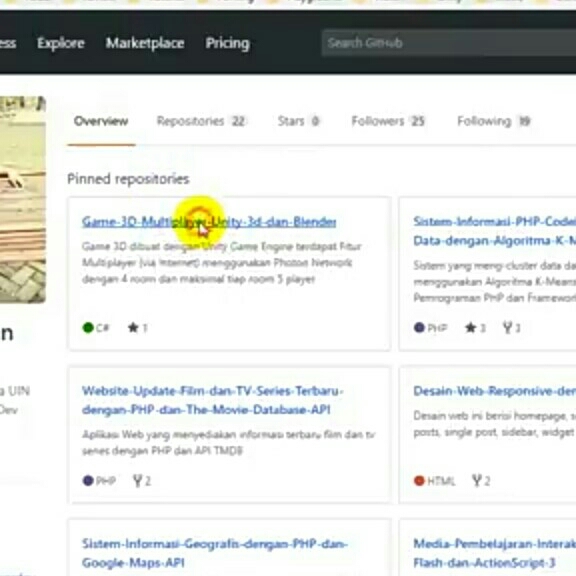Image resolution: width=576 pixels, height=576 pixels.
Task: Click the PHP language dot on Sistem-Informasi card
Action: pyautogui.click(x=419, y=327)
